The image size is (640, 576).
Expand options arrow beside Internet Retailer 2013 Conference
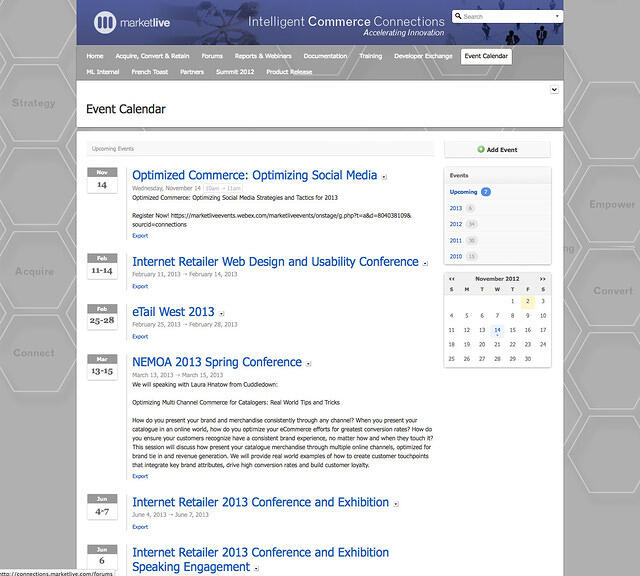[x=396, y=504]
